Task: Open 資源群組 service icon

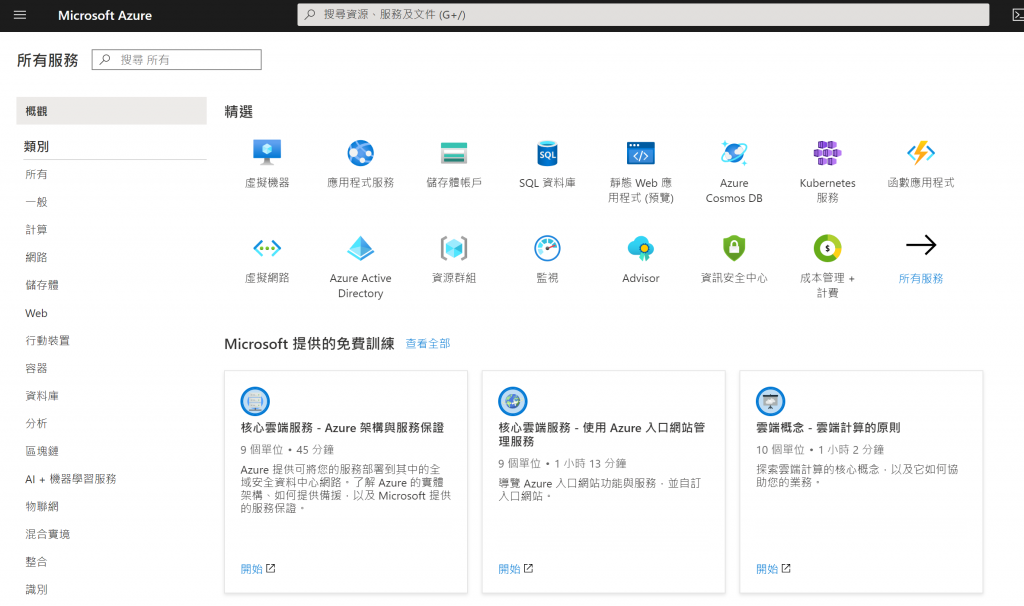Action: (x=454, y=248)
